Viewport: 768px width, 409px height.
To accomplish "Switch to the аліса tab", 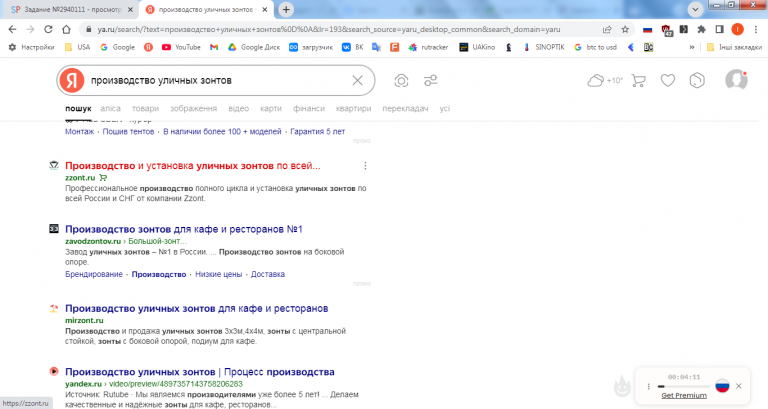I will tap(110, 108).
